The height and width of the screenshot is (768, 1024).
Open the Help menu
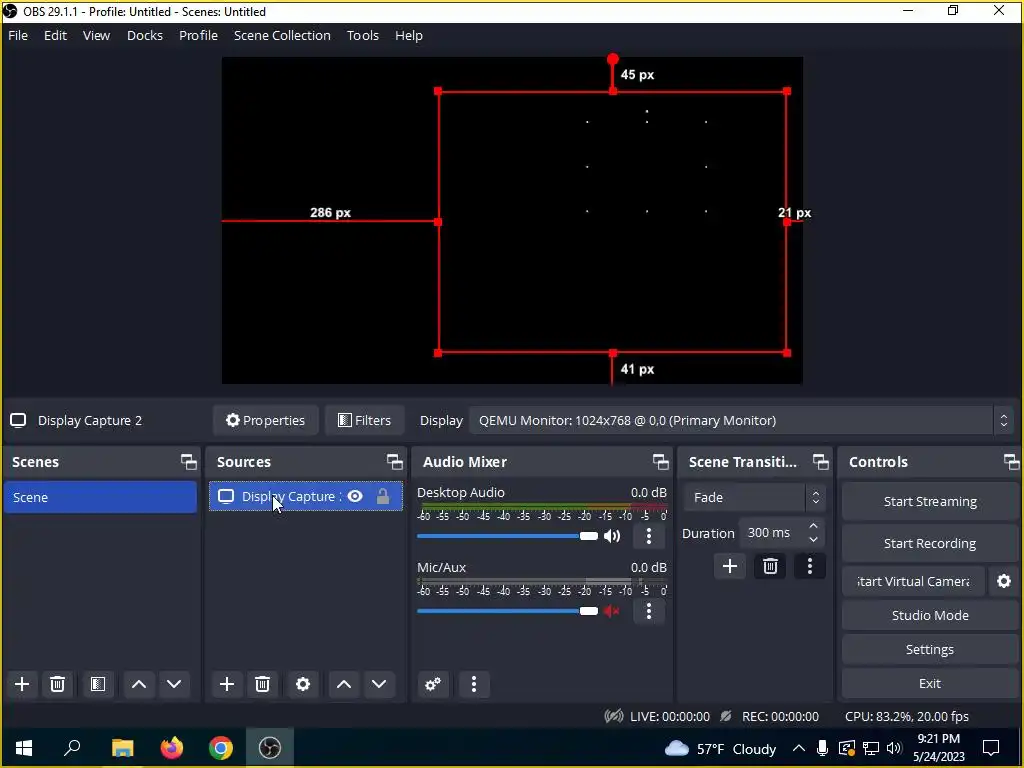(x=409, y=35)
